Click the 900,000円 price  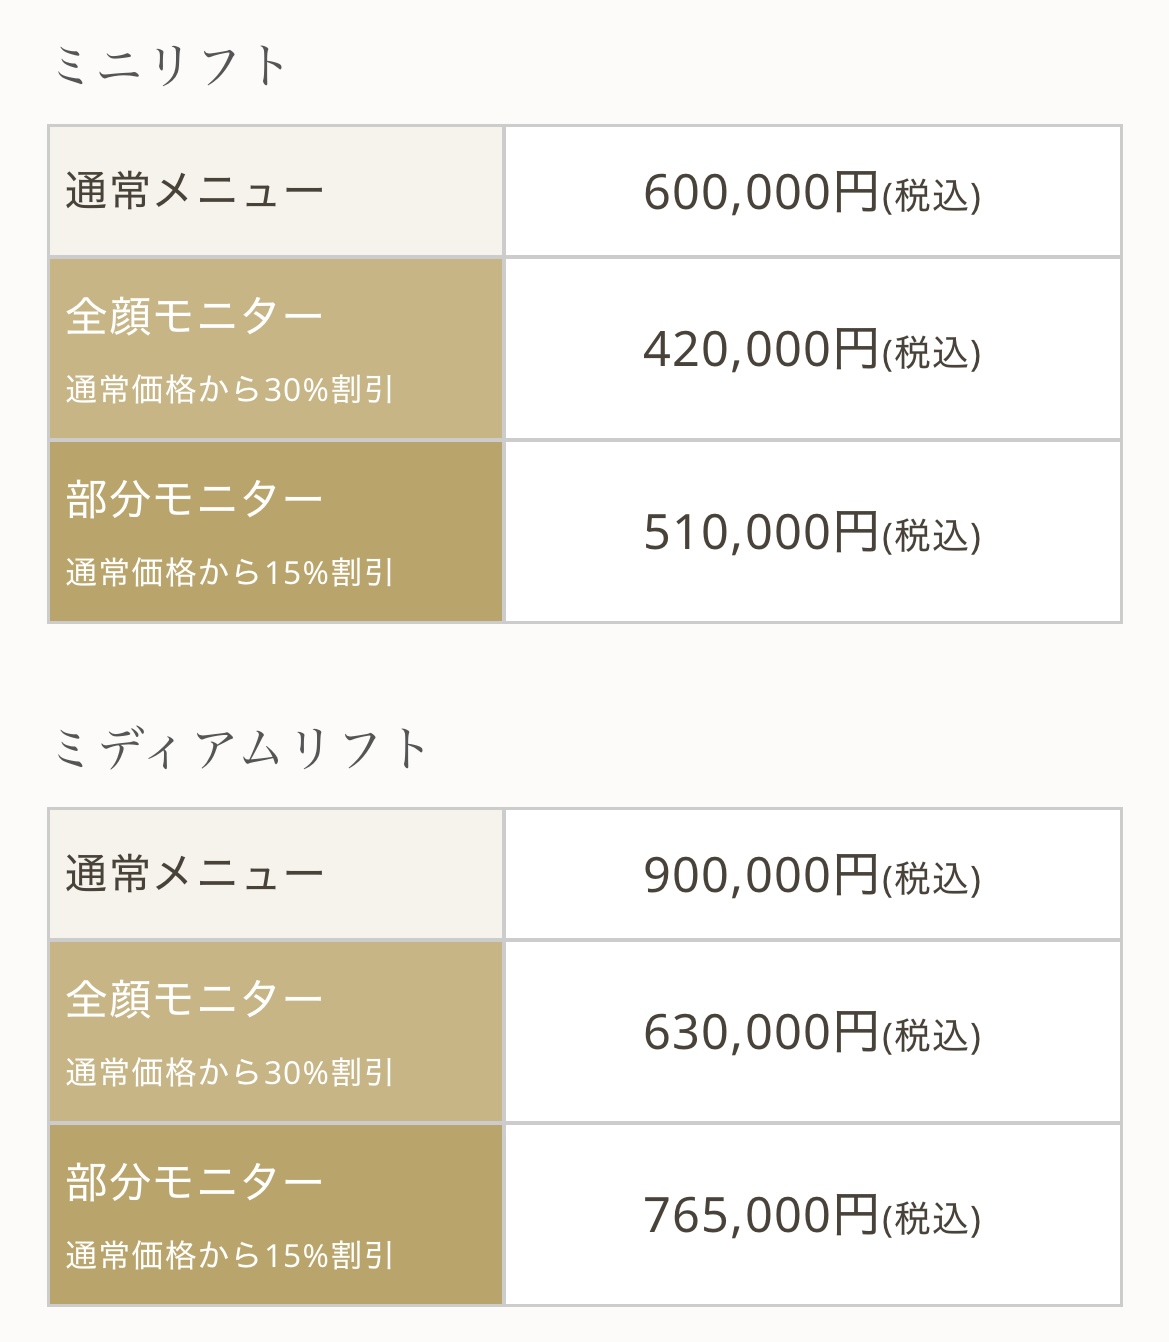point(760,875)
